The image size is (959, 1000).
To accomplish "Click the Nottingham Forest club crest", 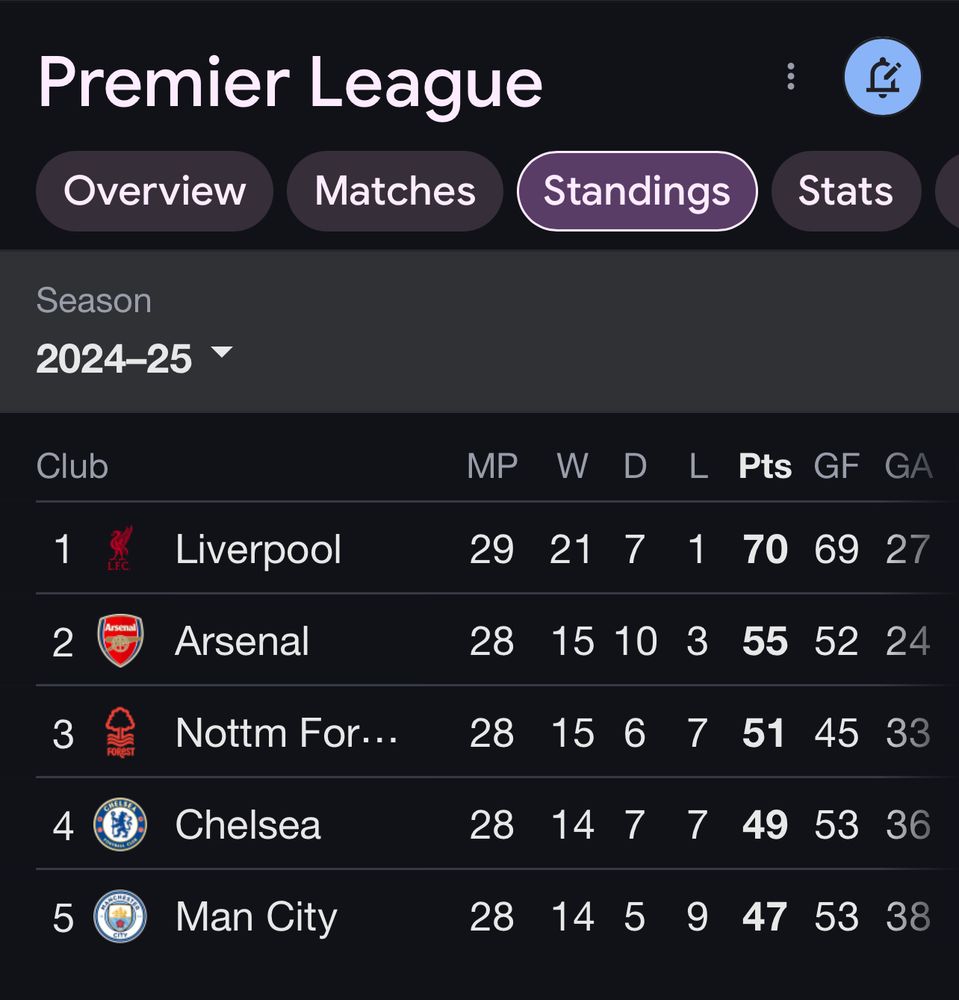I will pyautogui.click(x=120, y=733).
